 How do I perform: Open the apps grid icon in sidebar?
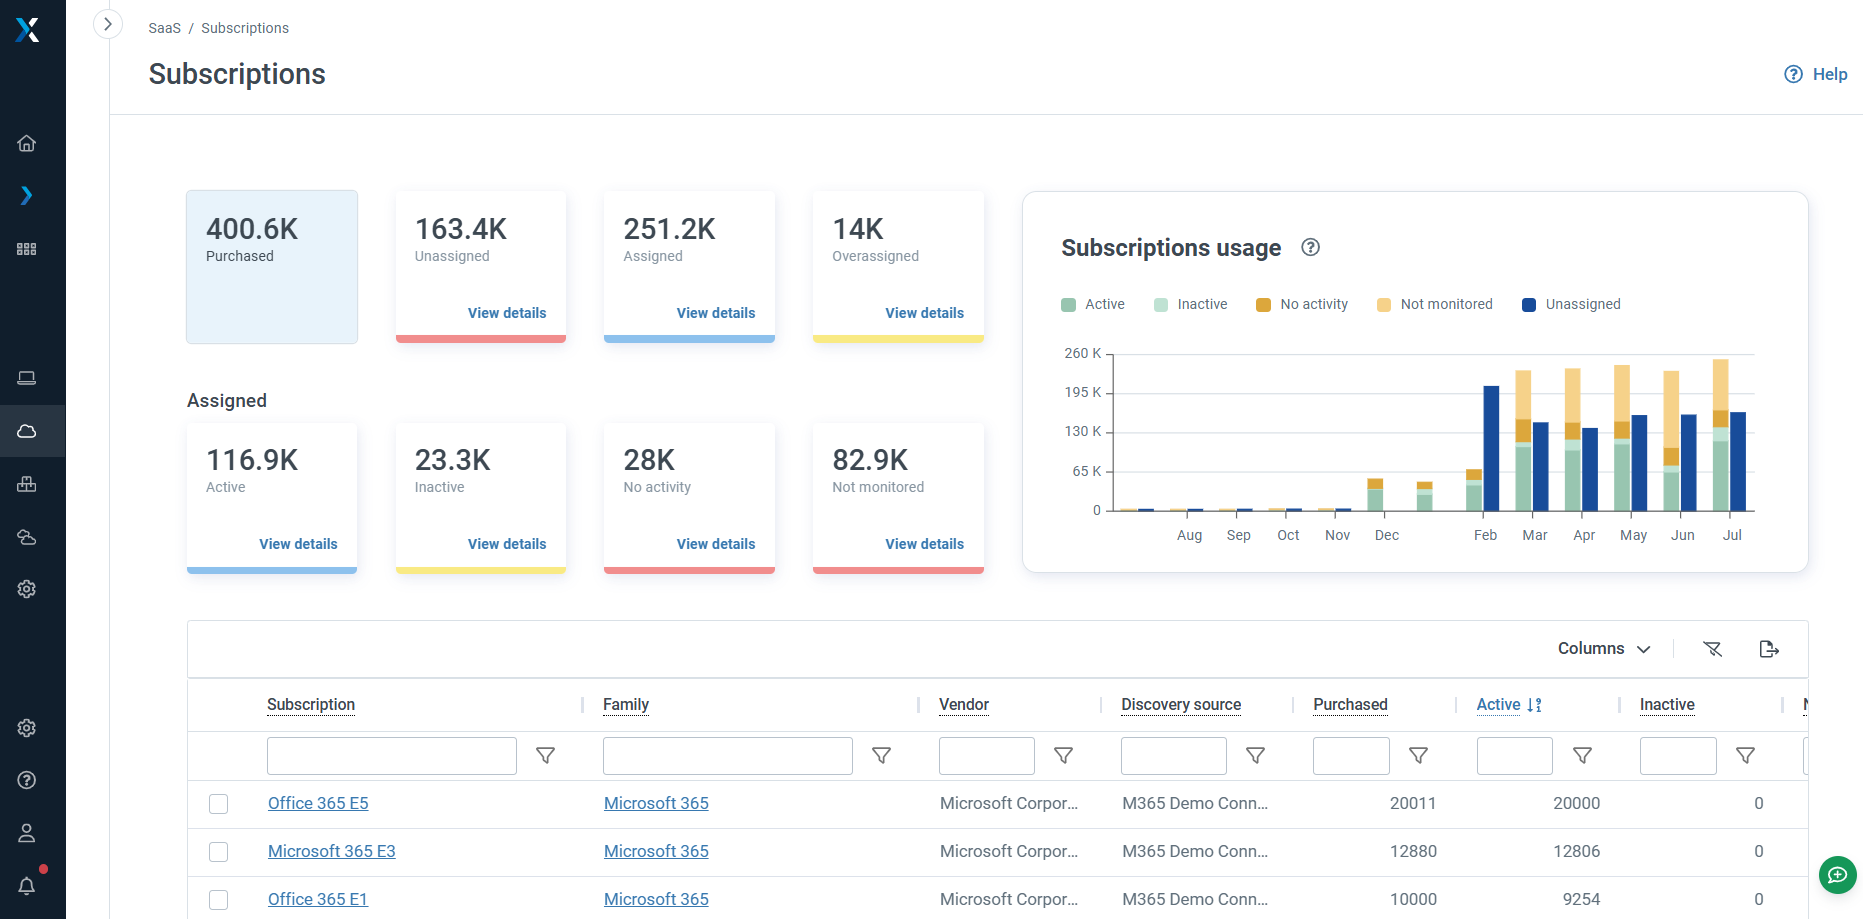pos(27,249)
